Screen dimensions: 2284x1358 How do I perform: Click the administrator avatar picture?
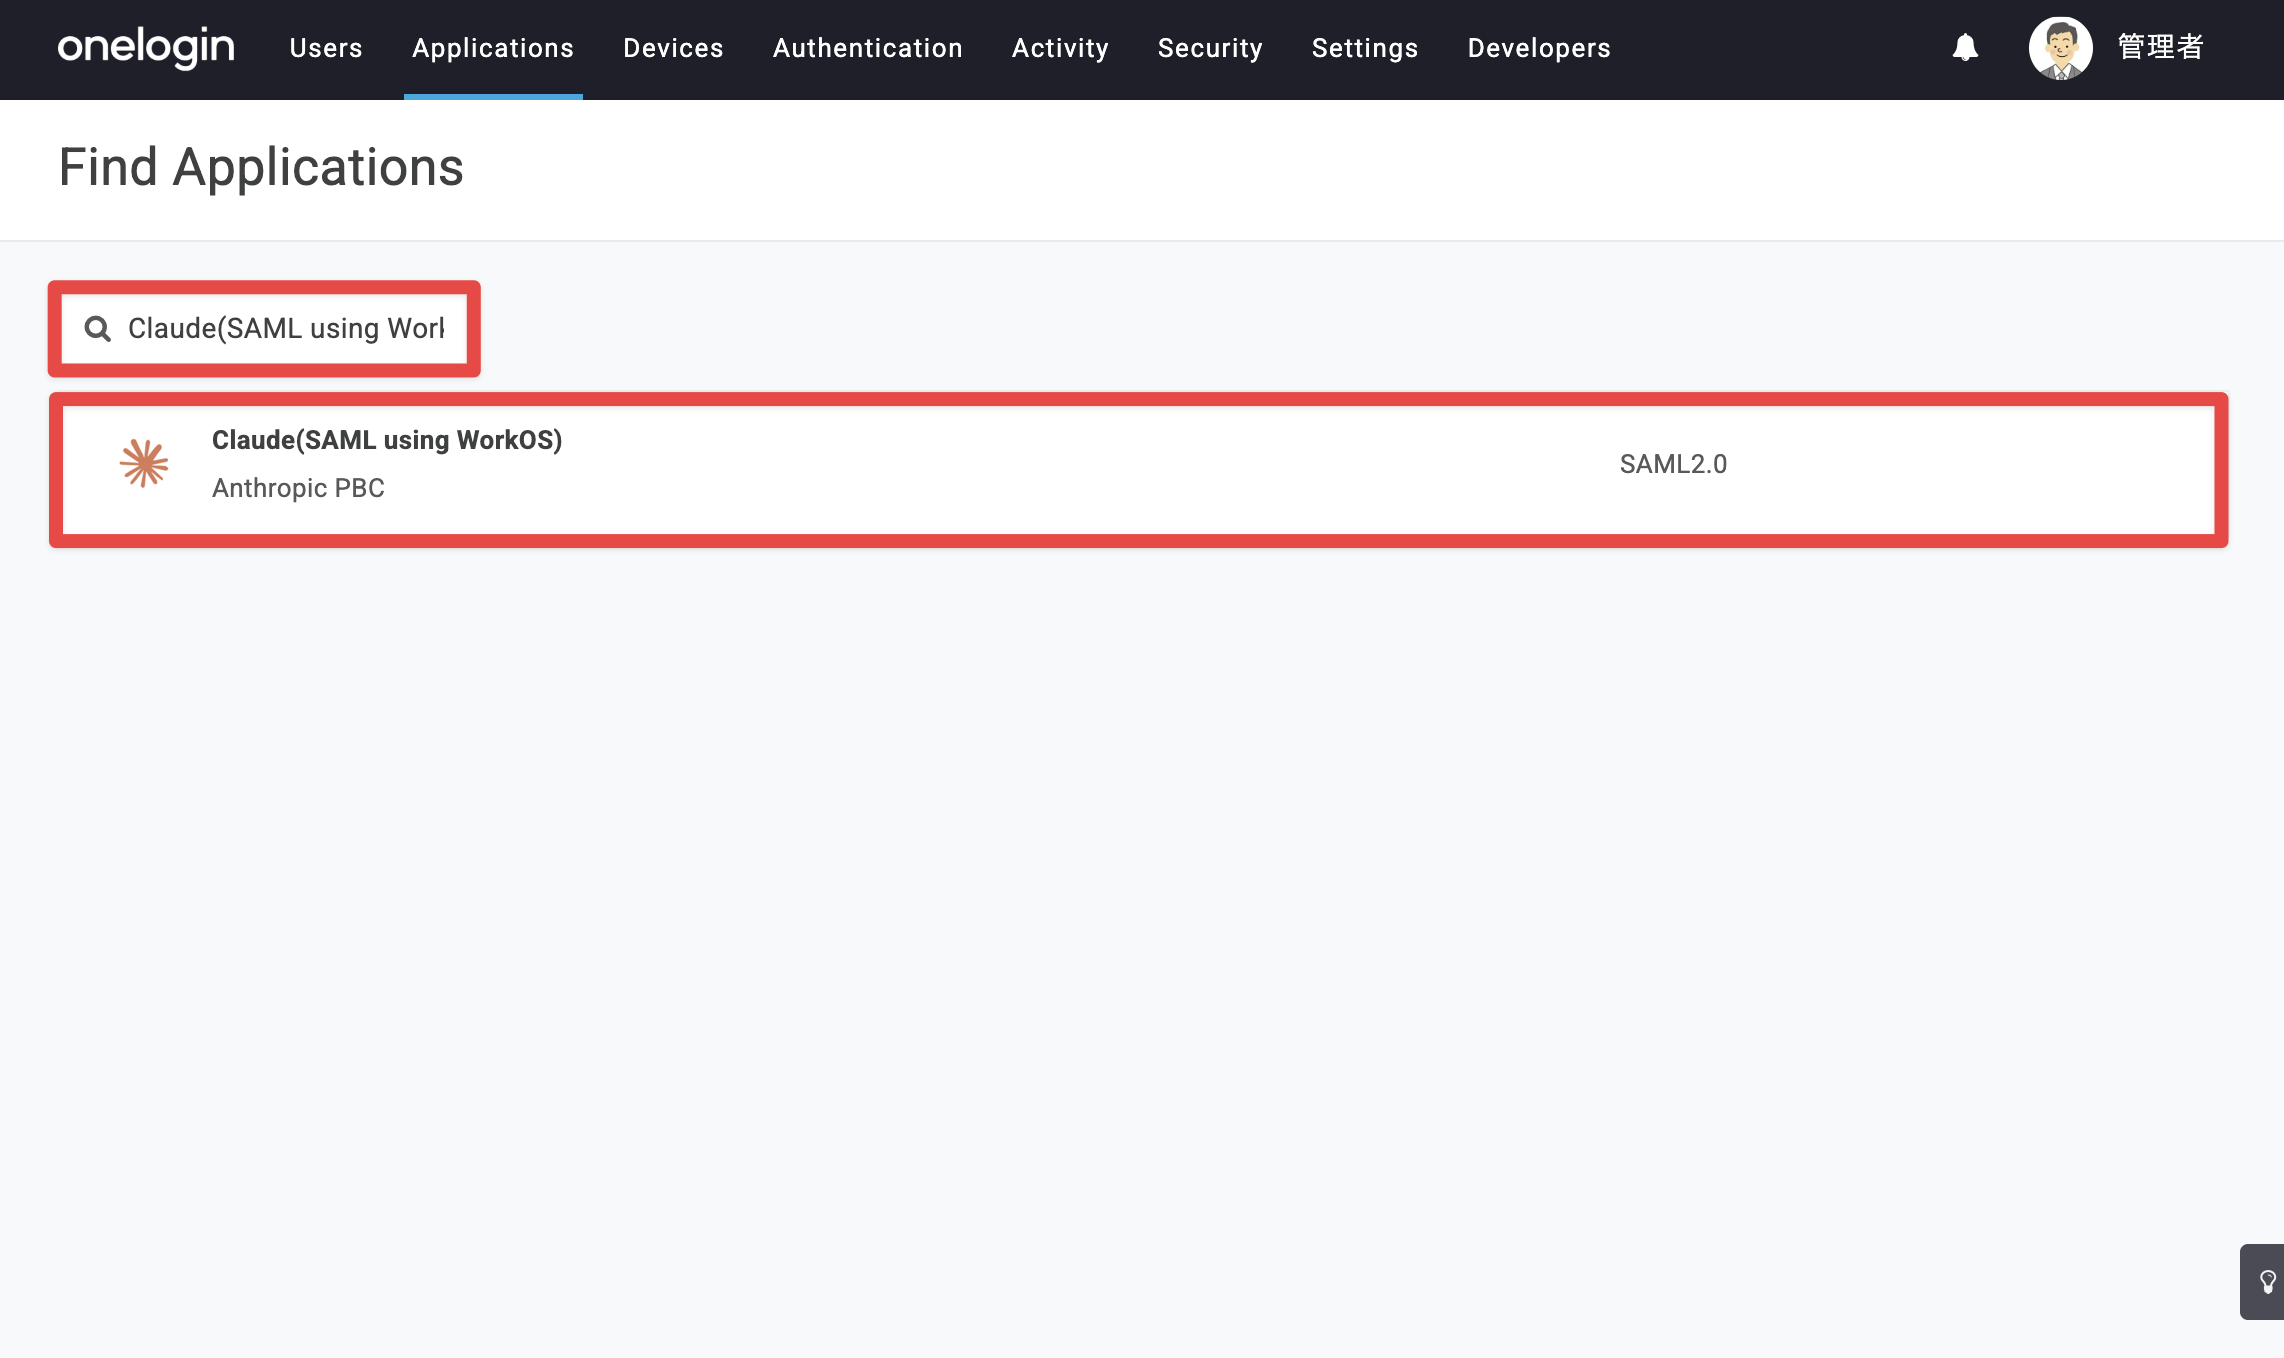pos(2060,48)
